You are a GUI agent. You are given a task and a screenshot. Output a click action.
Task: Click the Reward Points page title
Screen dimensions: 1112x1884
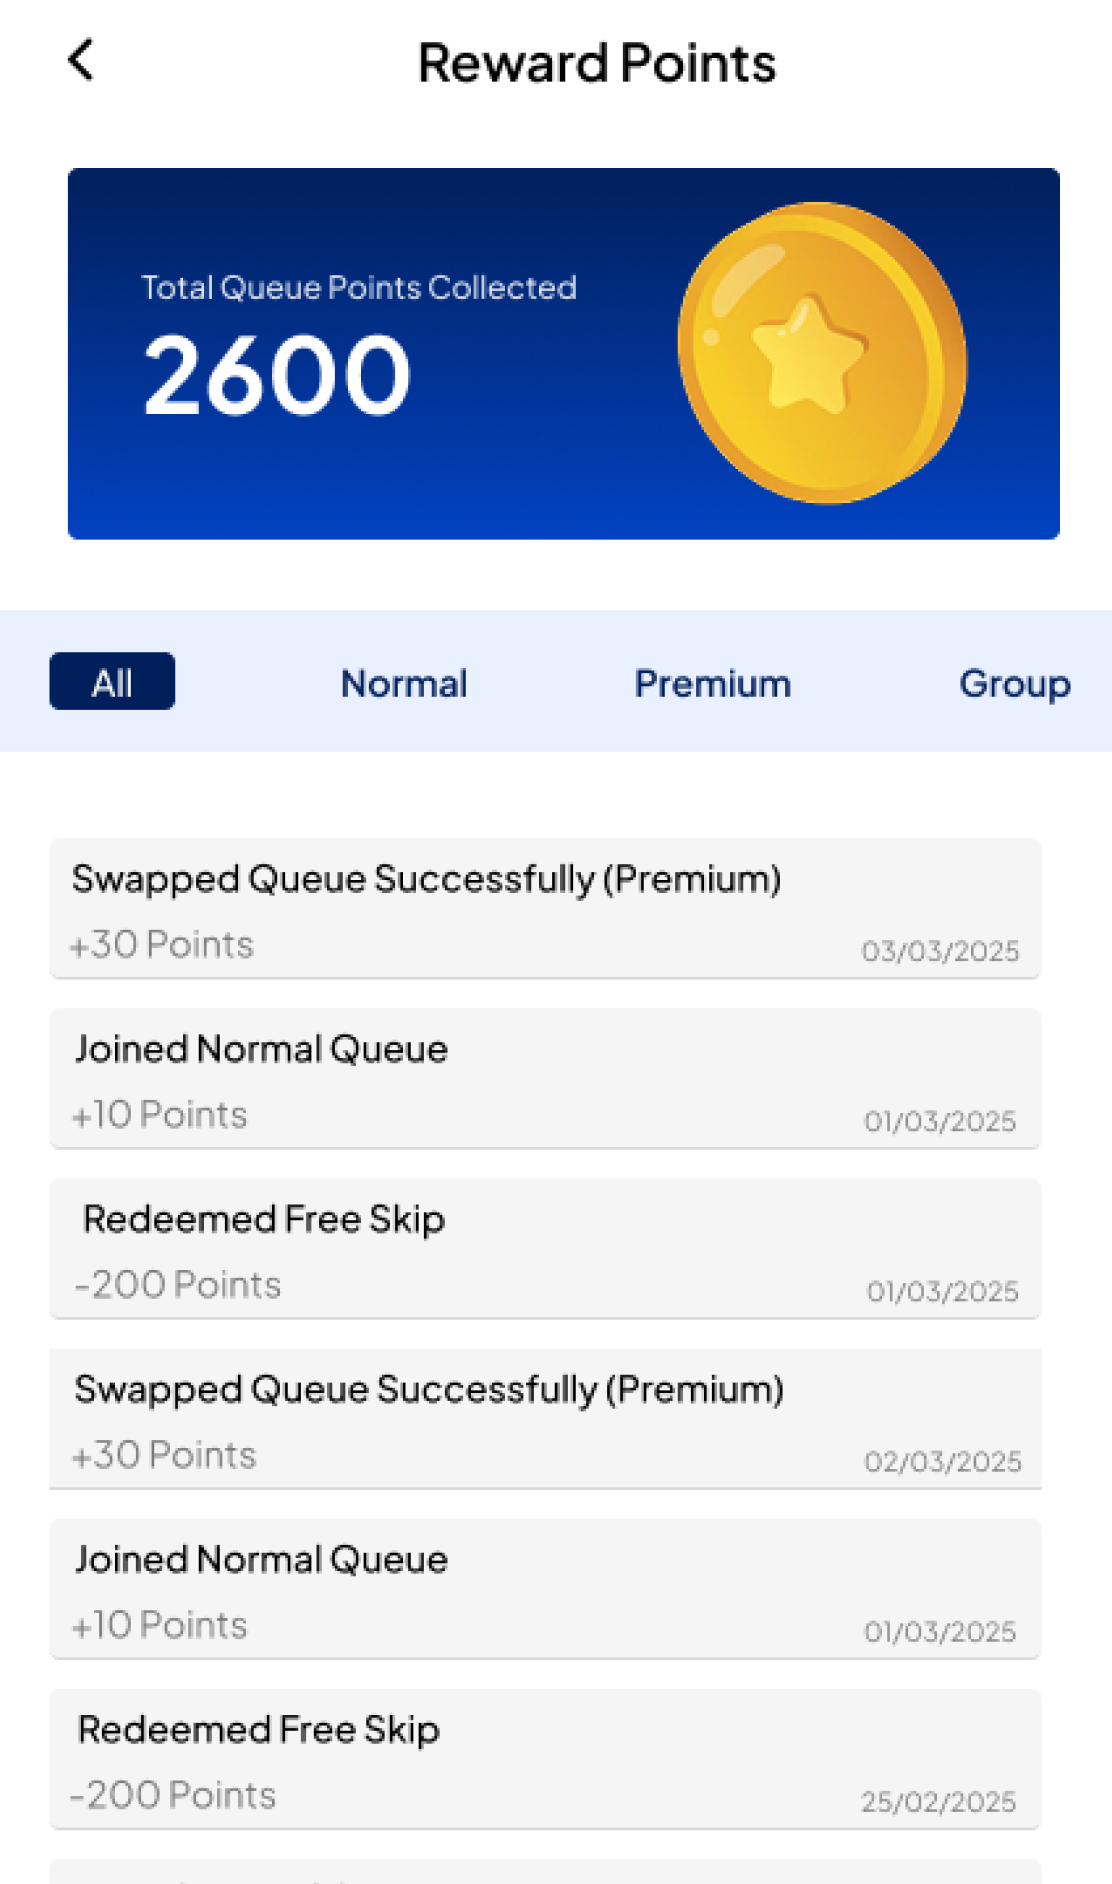pyautogui.click(x=596, y=63)
